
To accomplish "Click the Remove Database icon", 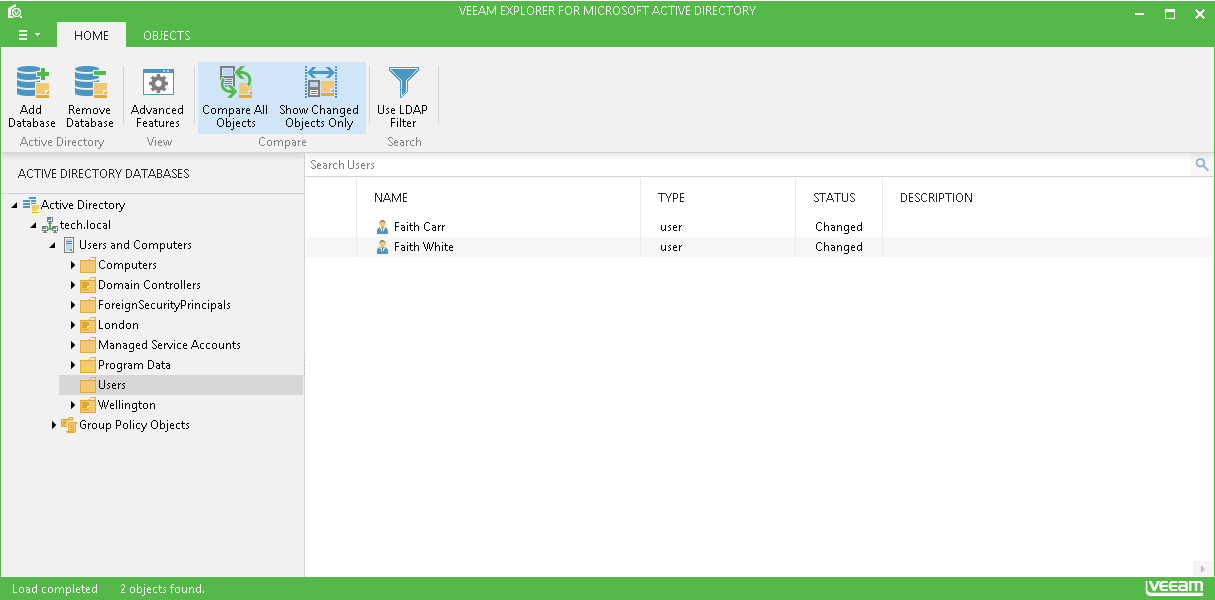I will click(x=90, y=83).
